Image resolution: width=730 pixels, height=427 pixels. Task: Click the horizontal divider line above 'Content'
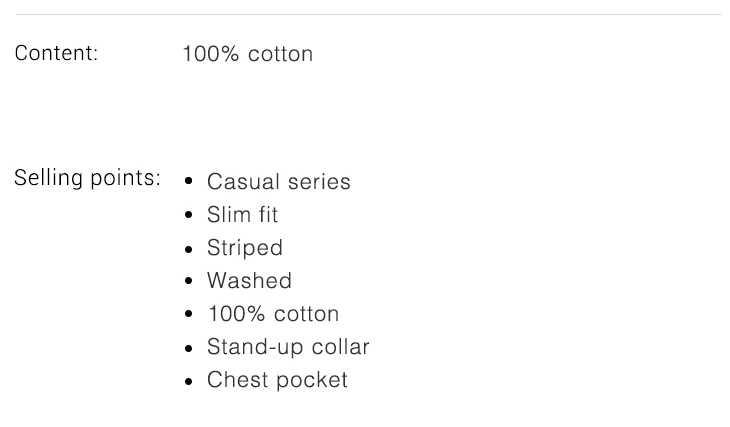[368, 14]
